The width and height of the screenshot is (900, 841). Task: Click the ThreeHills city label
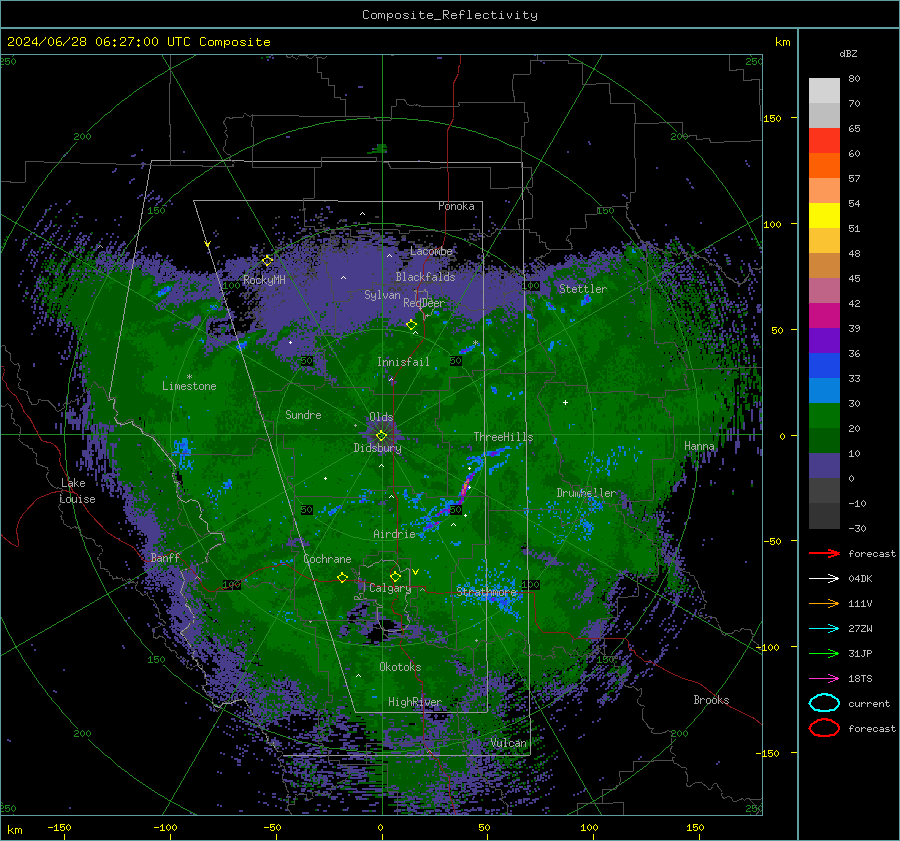pyautogui.click(x=503, y=437)
